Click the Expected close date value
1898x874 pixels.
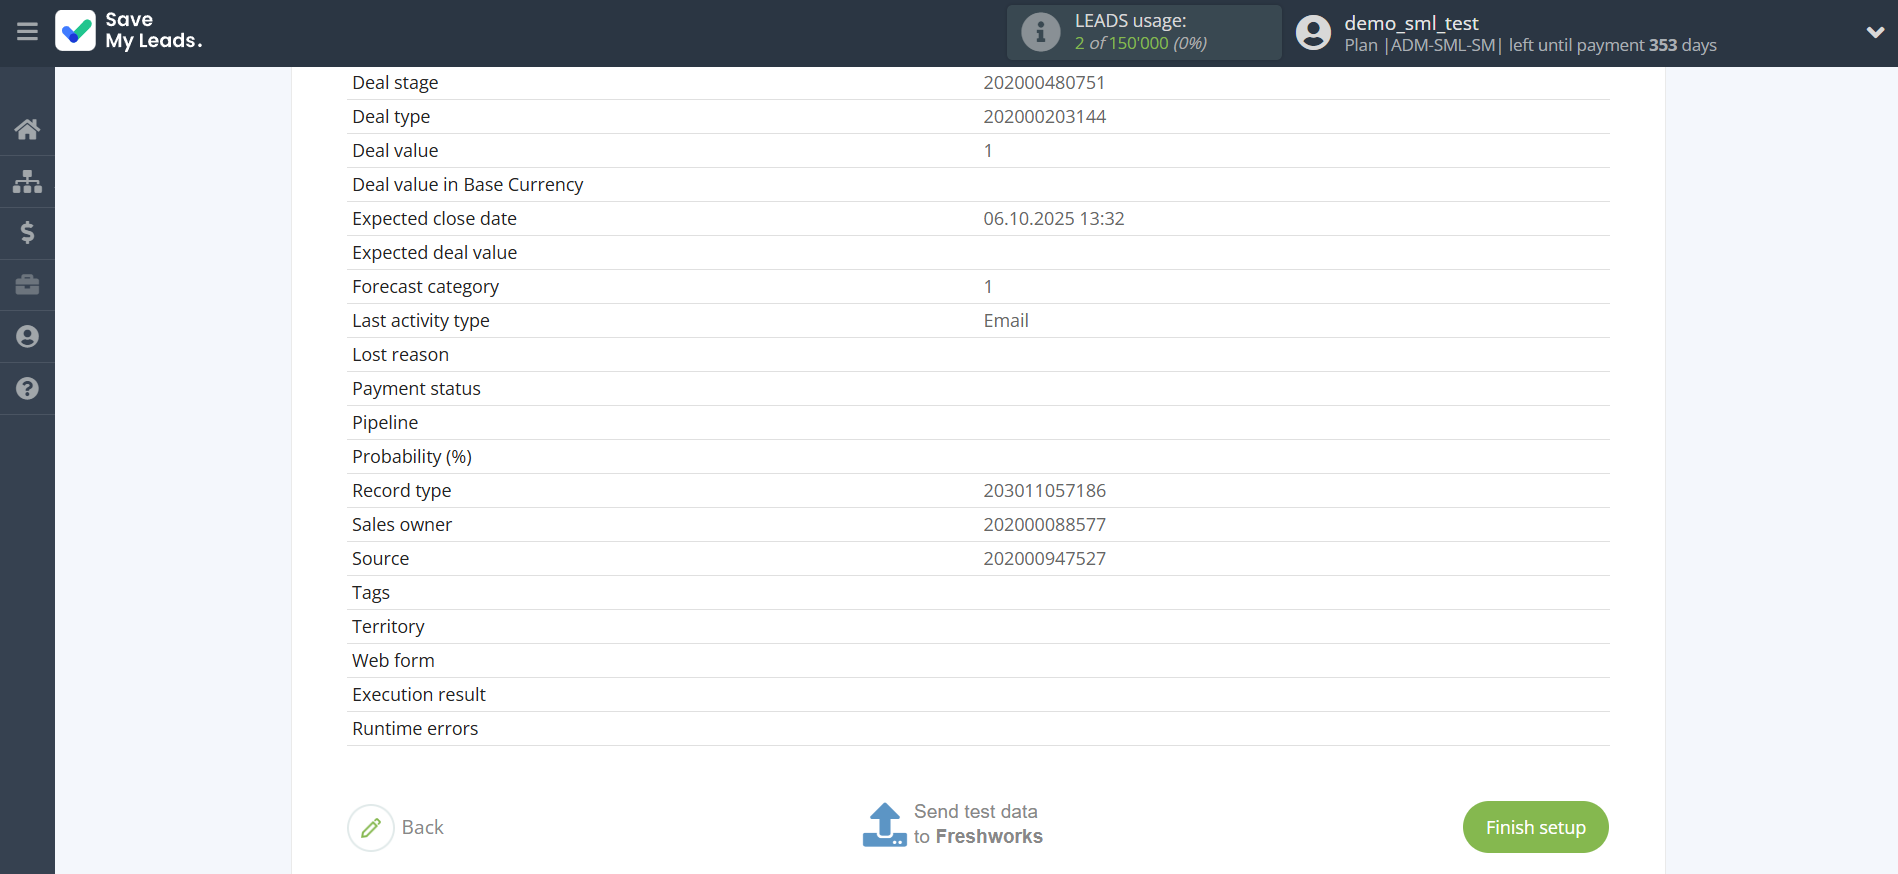[1053, 219]
